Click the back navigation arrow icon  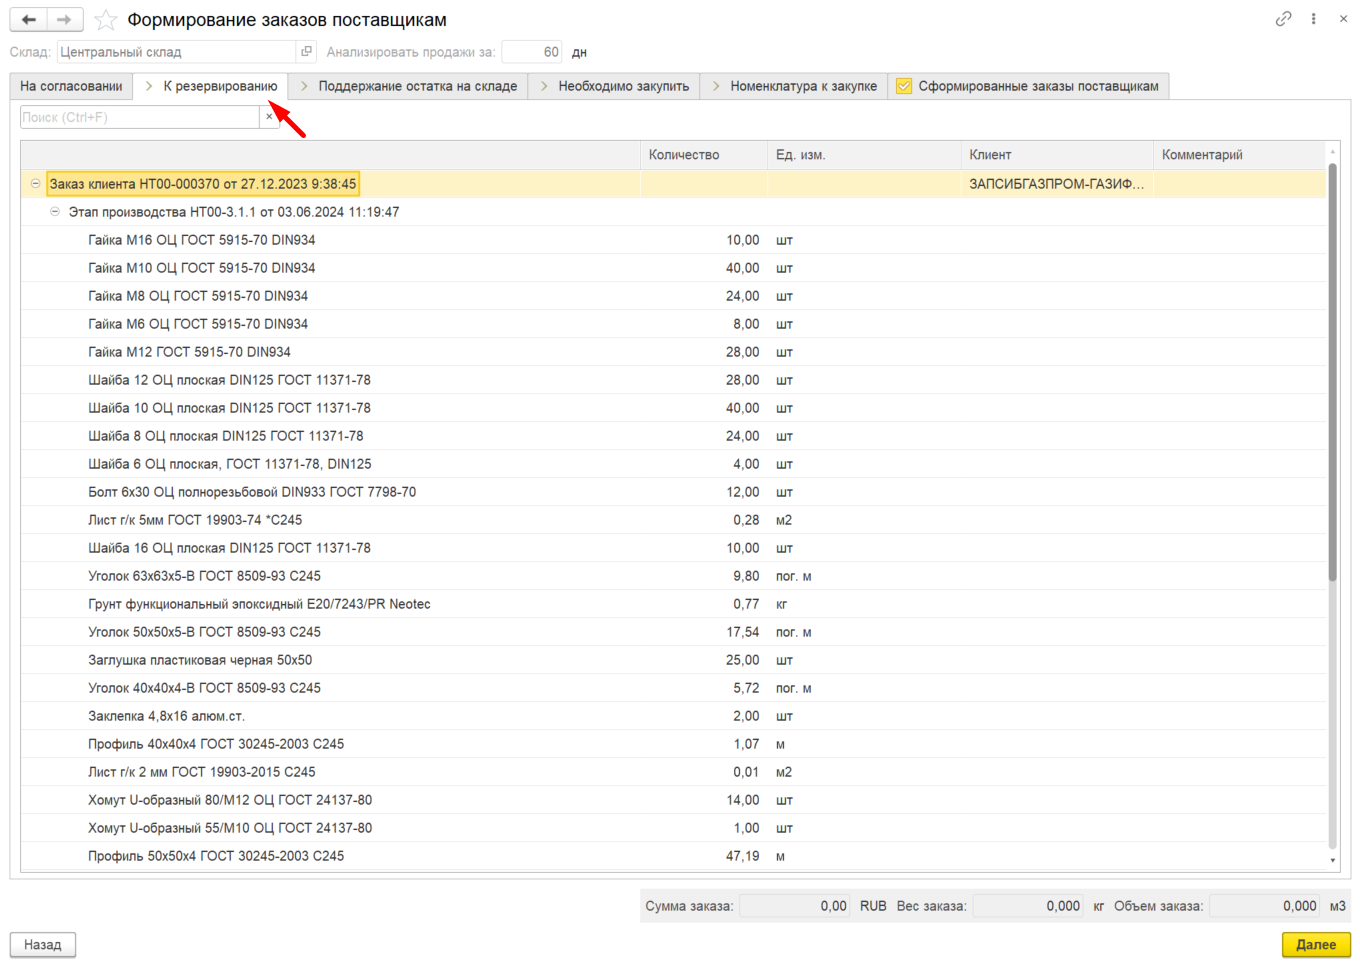pos(29,19)
